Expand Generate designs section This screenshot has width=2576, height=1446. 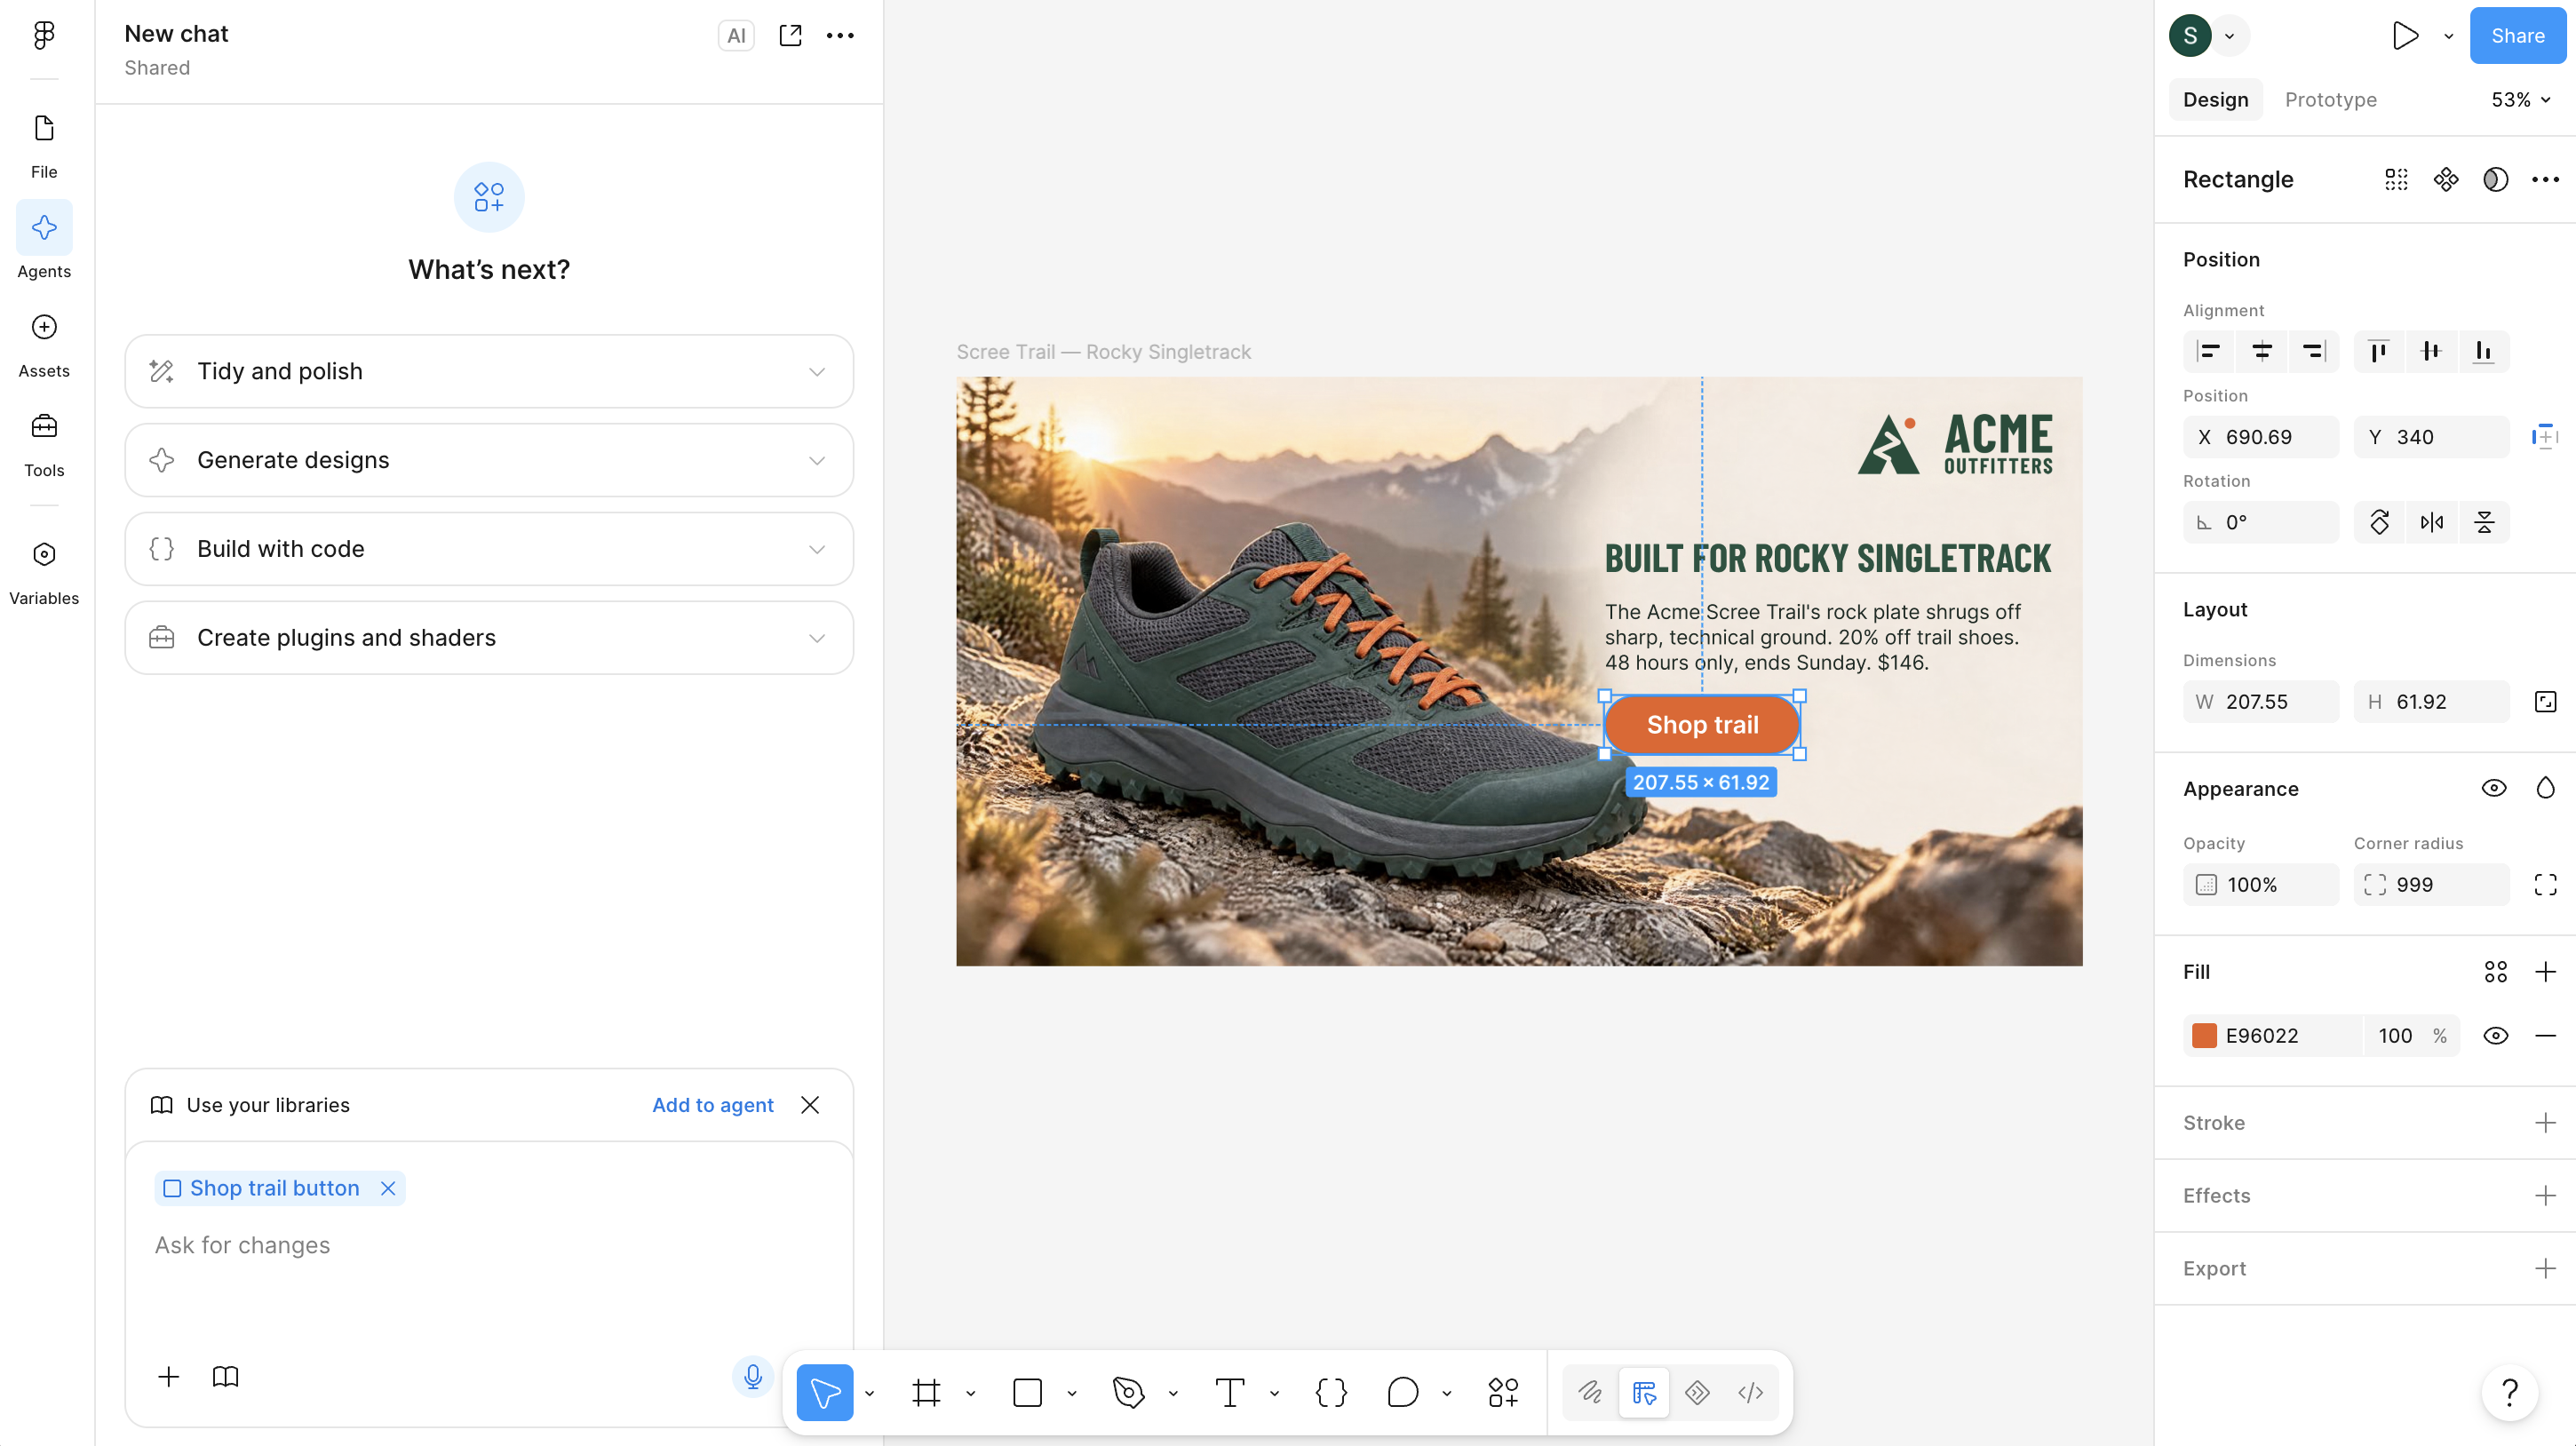[489, 460]
